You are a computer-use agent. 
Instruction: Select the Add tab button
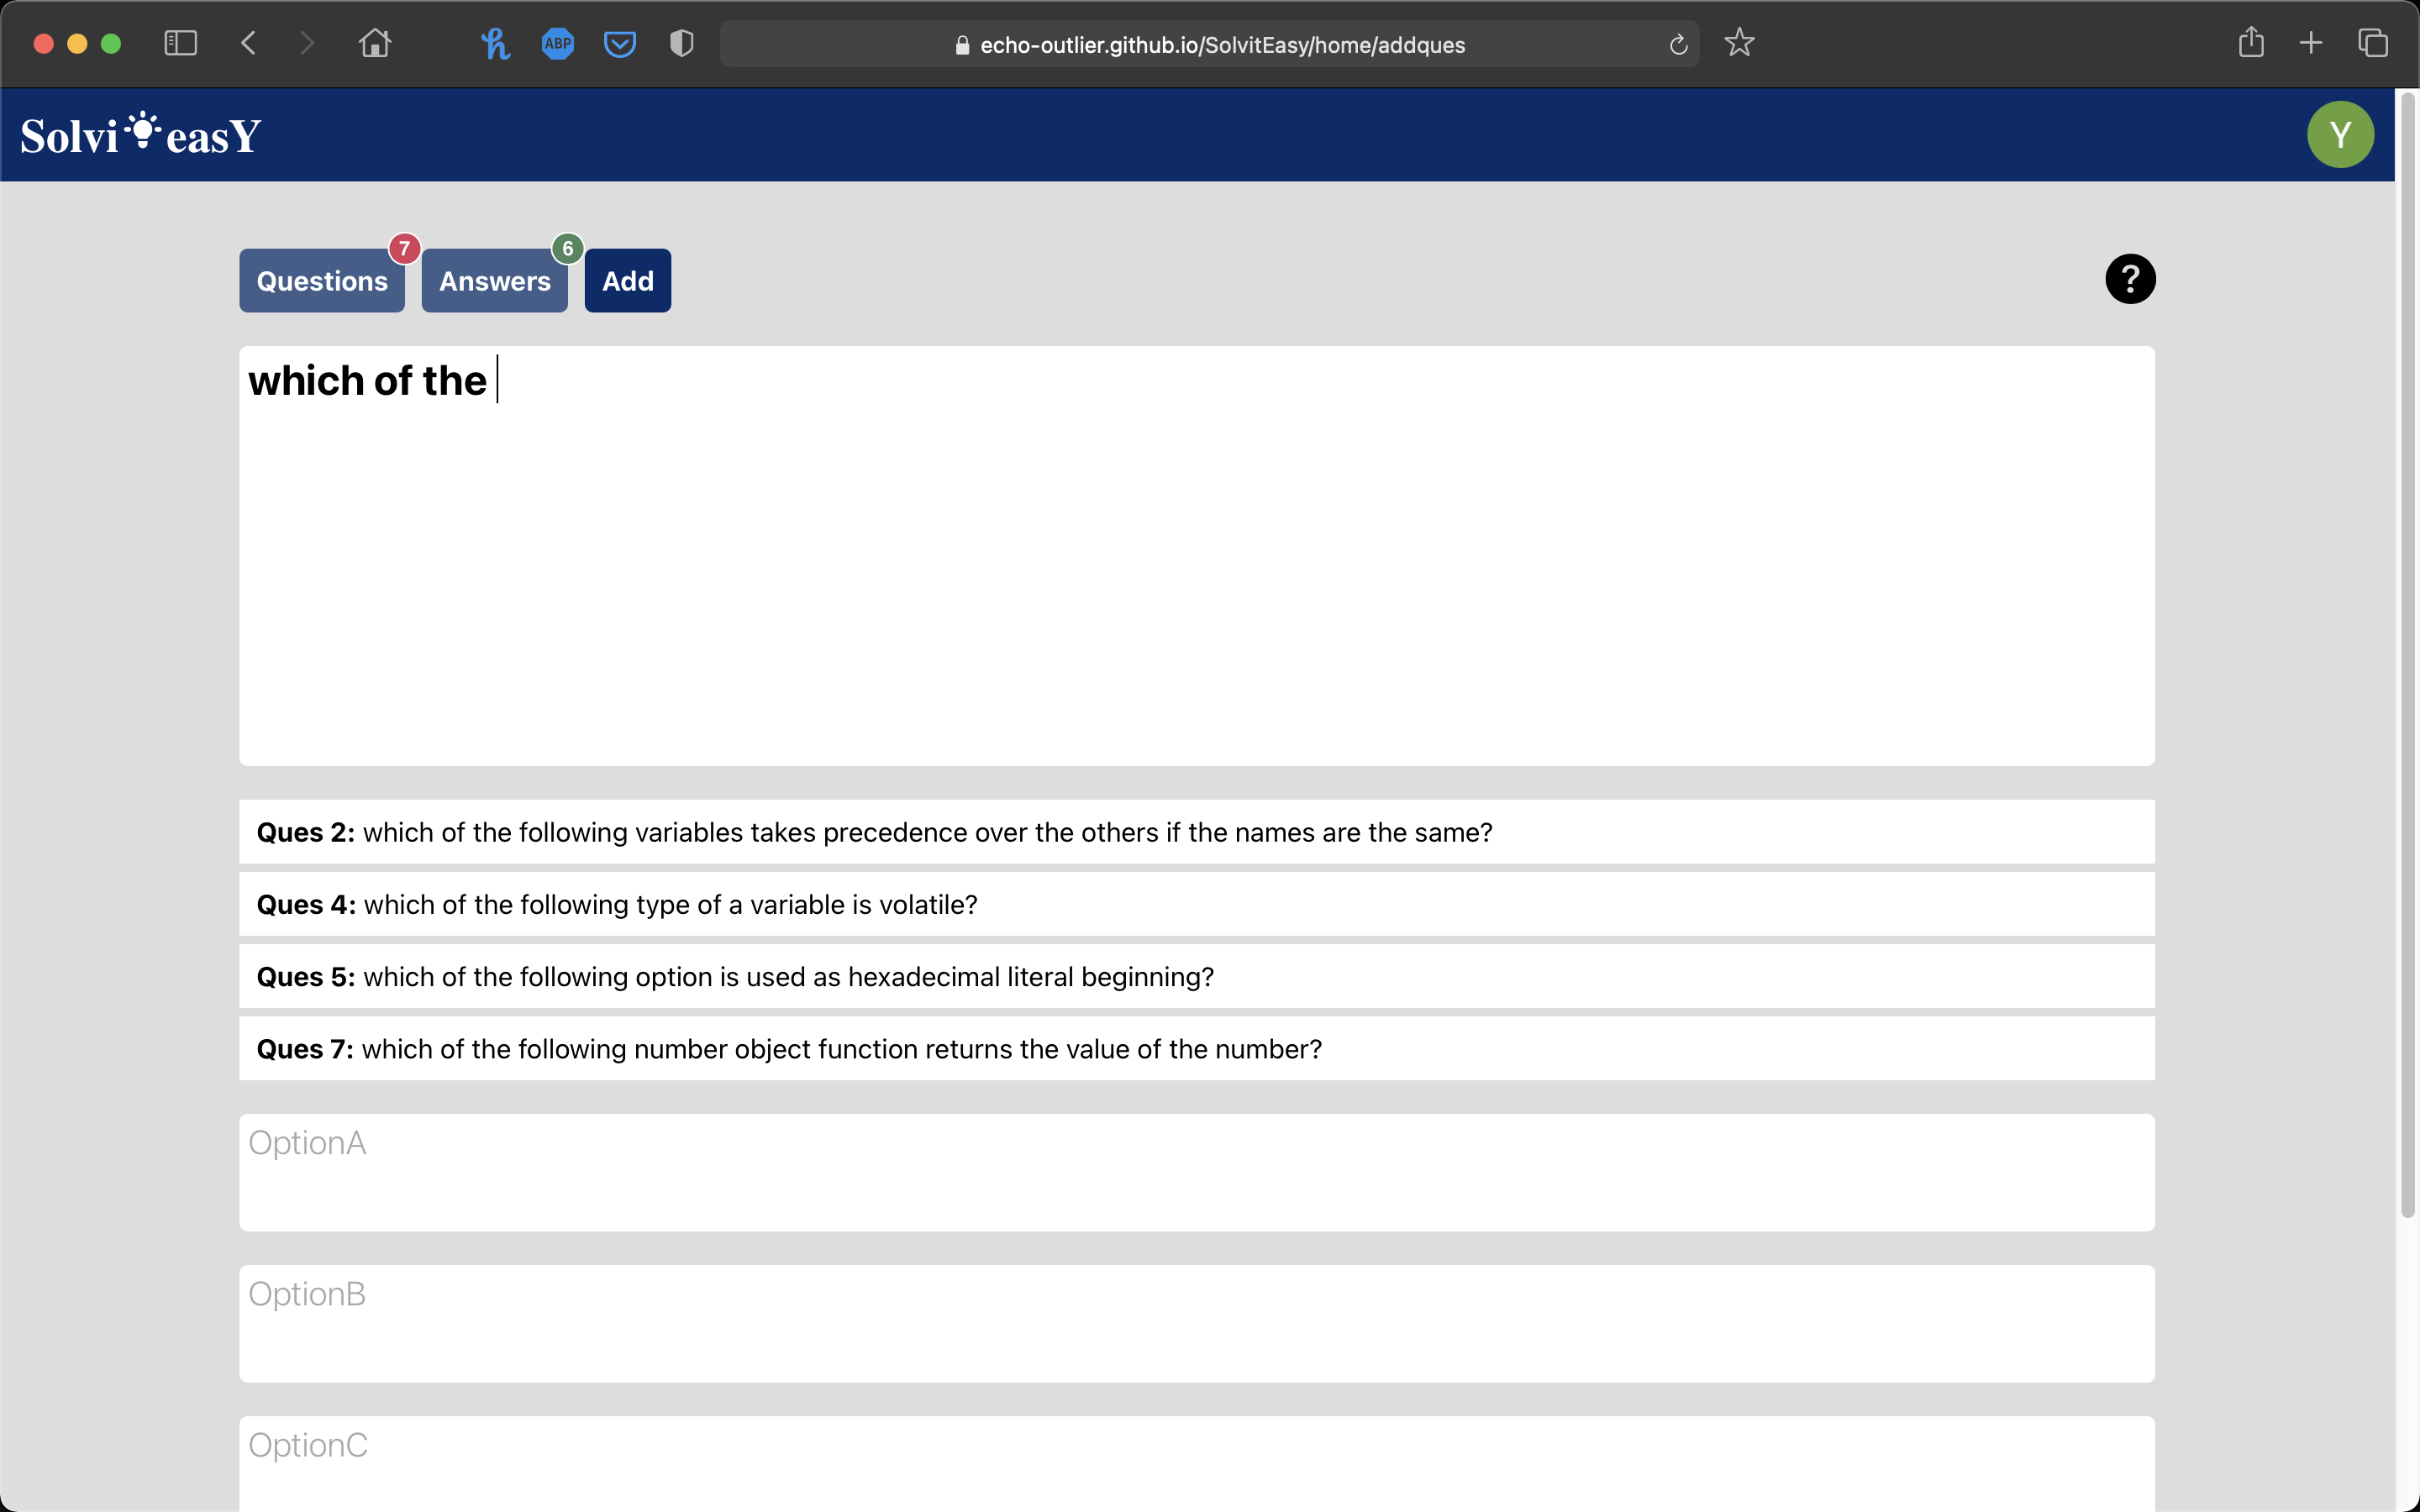pos(628,281)
